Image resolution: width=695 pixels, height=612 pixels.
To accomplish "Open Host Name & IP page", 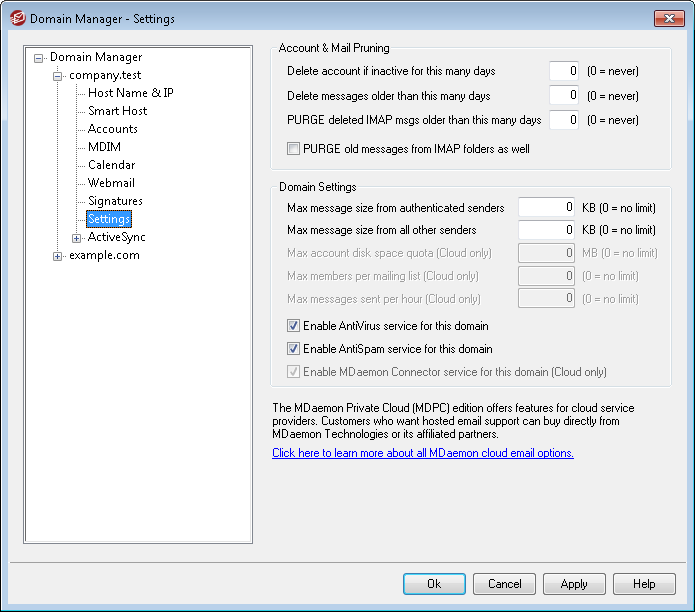I will (x=131, y=93).
